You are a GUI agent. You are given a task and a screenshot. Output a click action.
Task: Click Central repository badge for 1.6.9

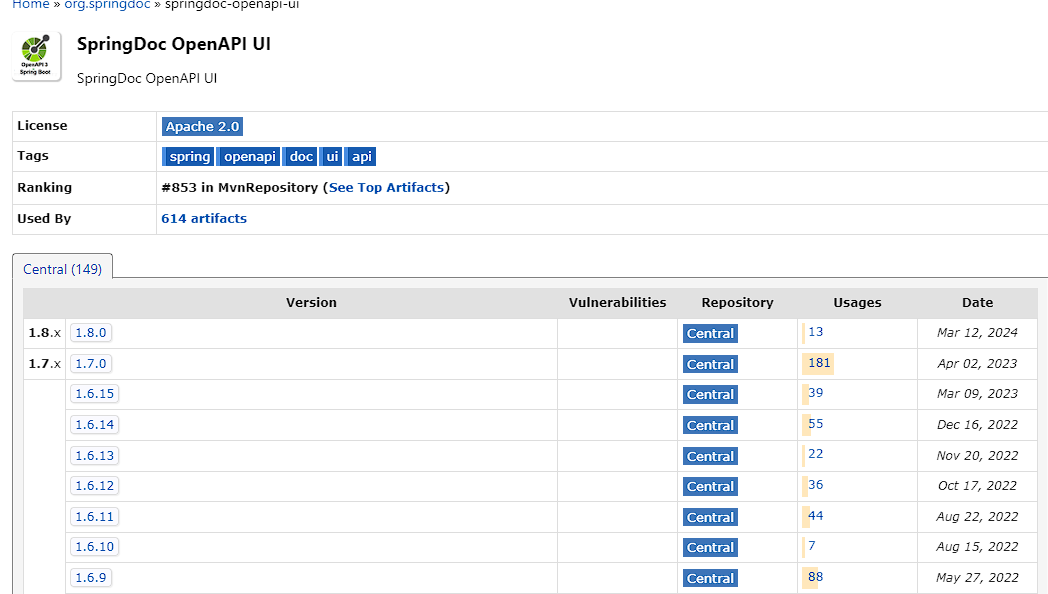(710, 578)
